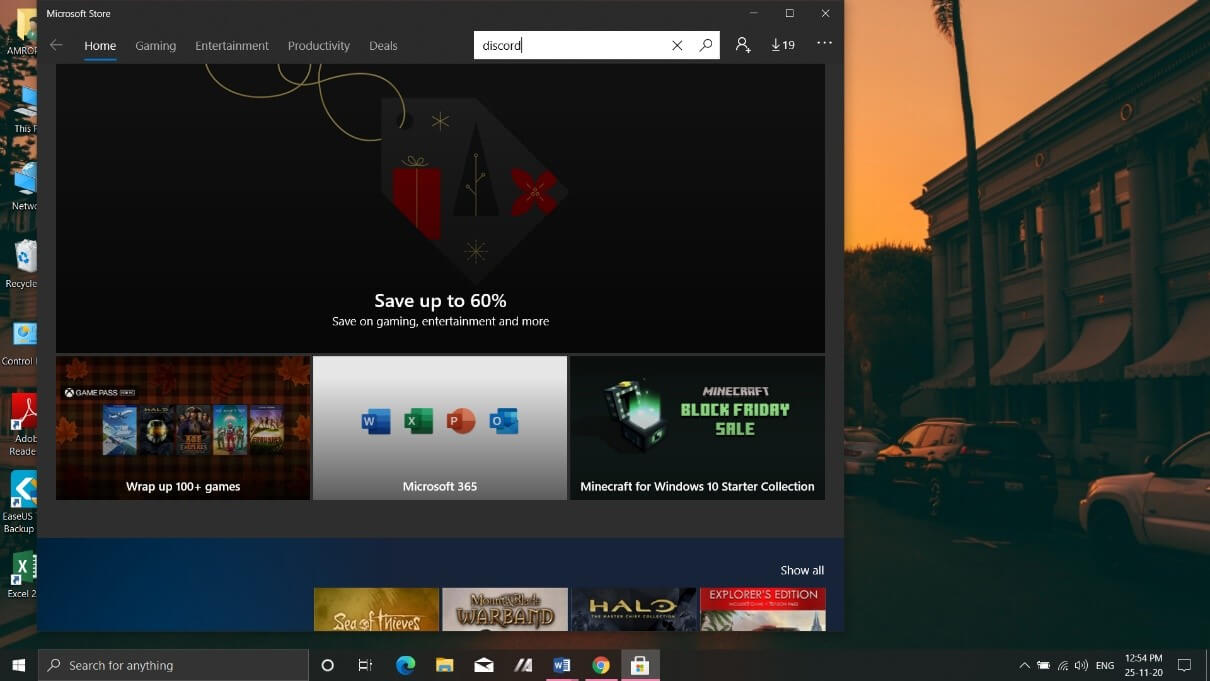The height and width of the screenshot is (681, 1210).
Task: Open the Productivity tab
Action: click(x=319, y=46)
